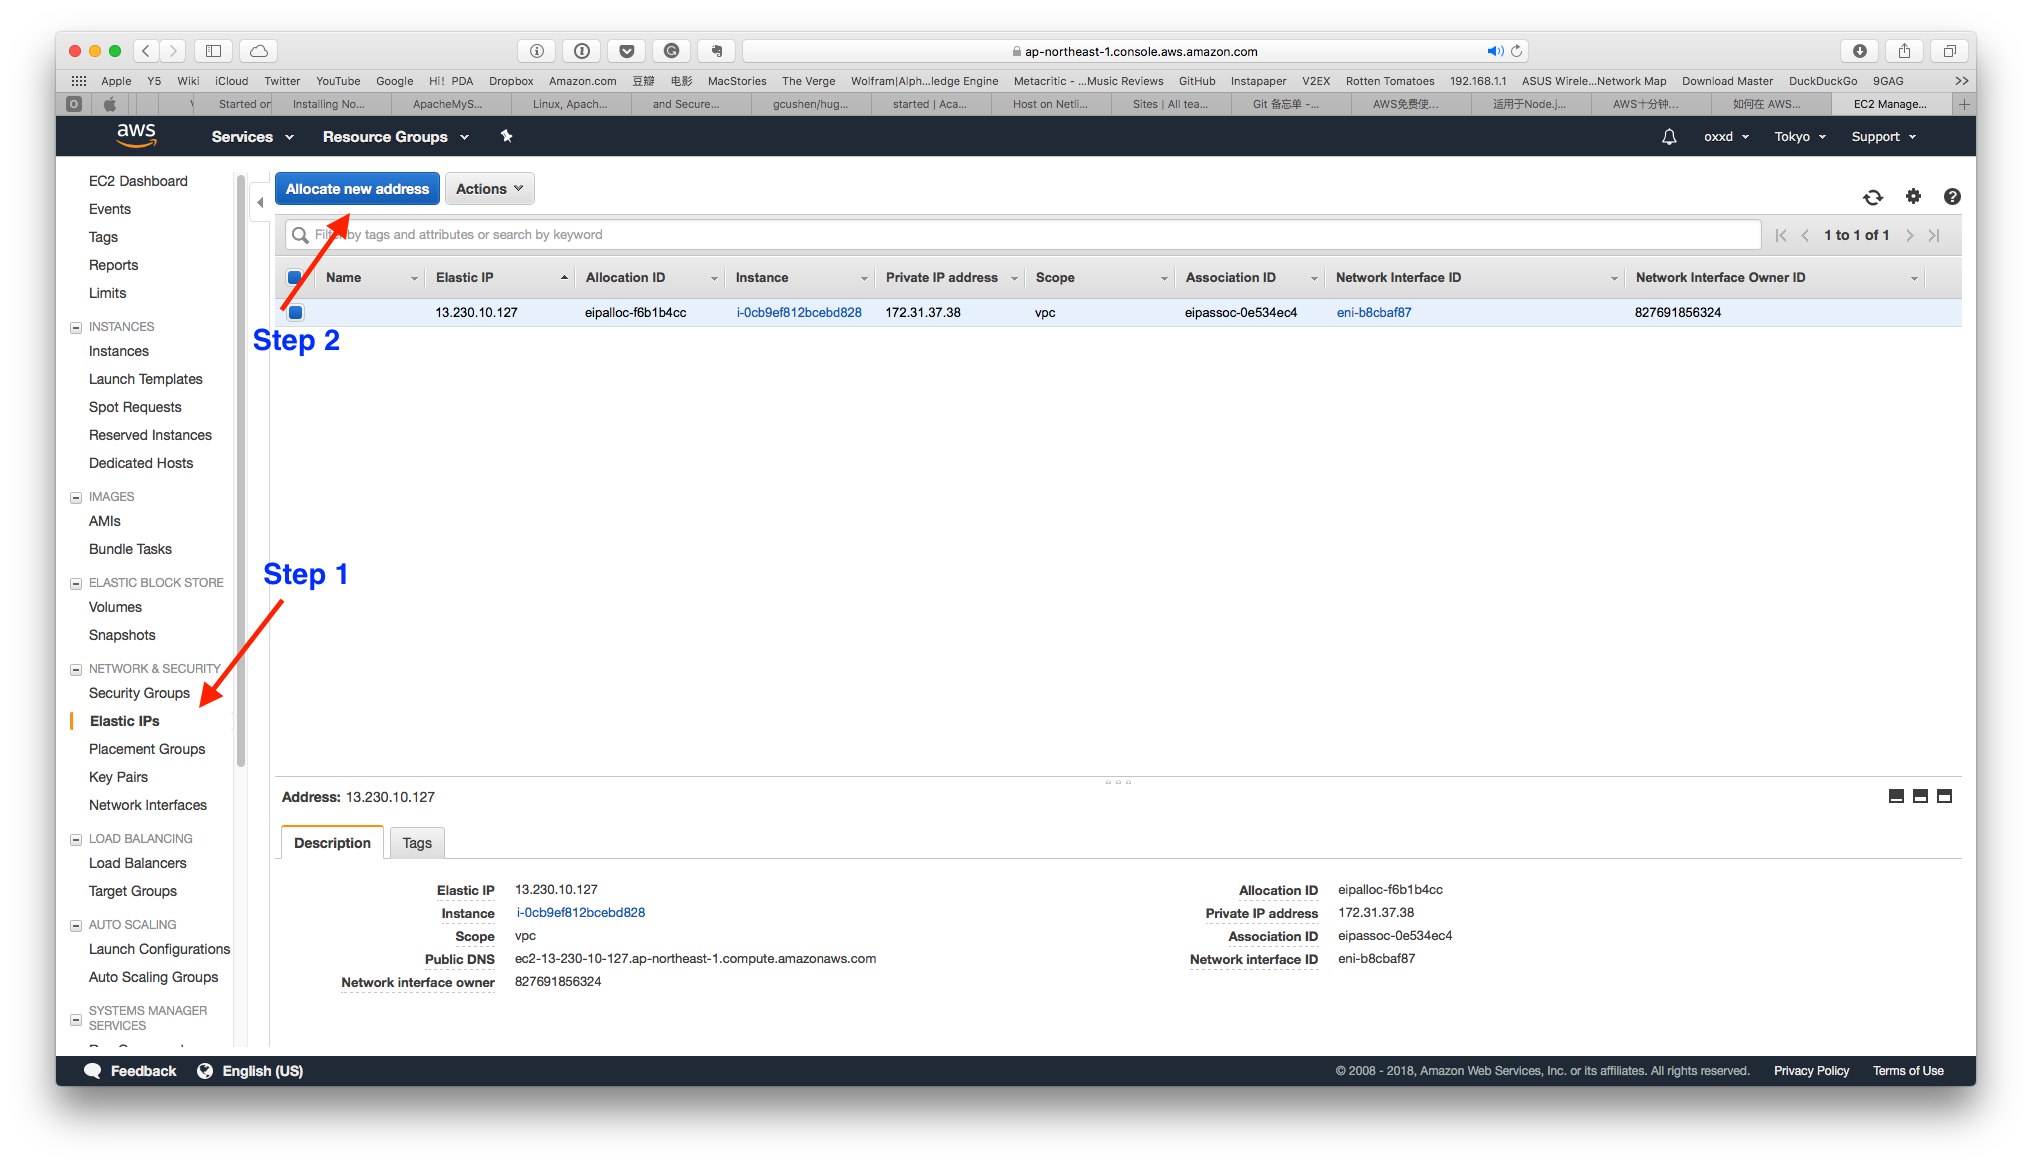Open Security Groups in sidebar
Viewport: 2032px width, 1166px height.
coord(139,693)
